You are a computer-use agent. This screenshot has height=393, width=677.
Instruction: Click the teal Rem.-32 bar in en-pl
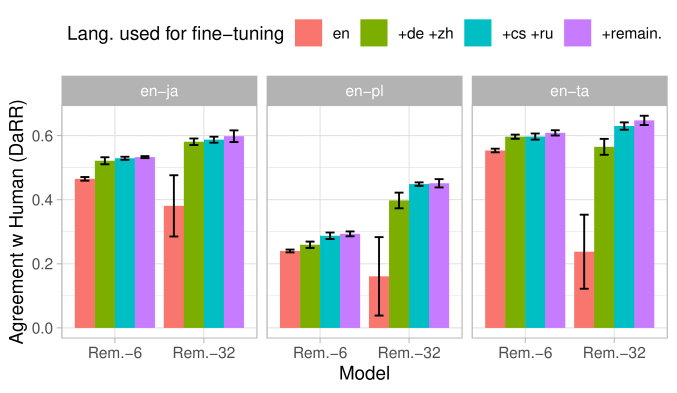419,256
